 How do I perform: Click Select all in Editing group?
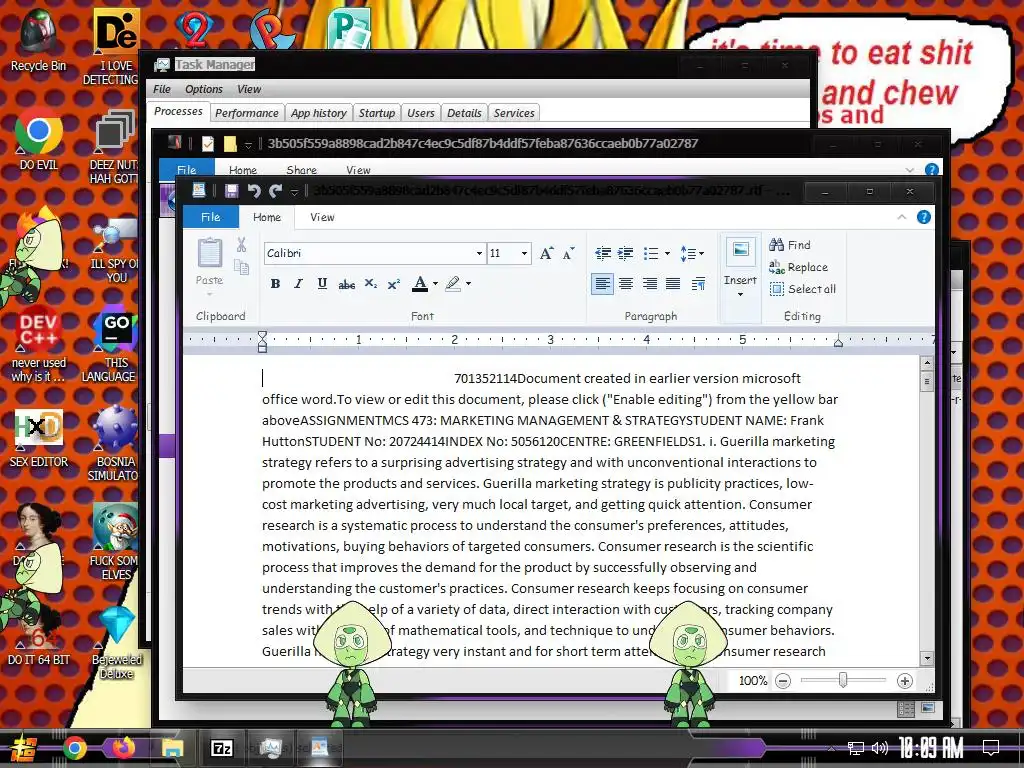(x=803, y=289)
